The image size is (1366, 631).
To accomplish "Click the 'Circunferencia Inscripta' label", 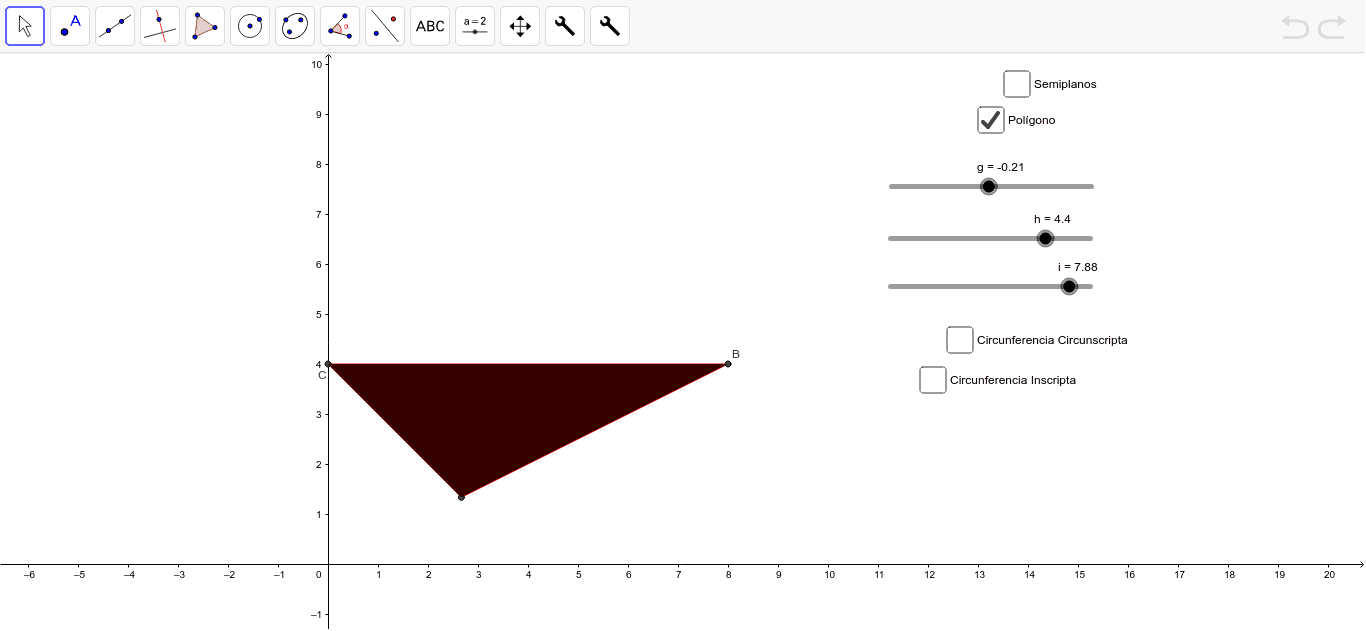I will click(1013, 380).
